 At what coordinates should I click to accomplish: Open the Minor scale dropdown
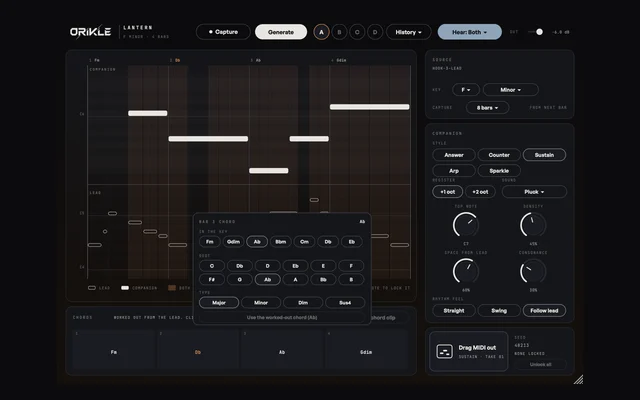[x=511, y=90]
